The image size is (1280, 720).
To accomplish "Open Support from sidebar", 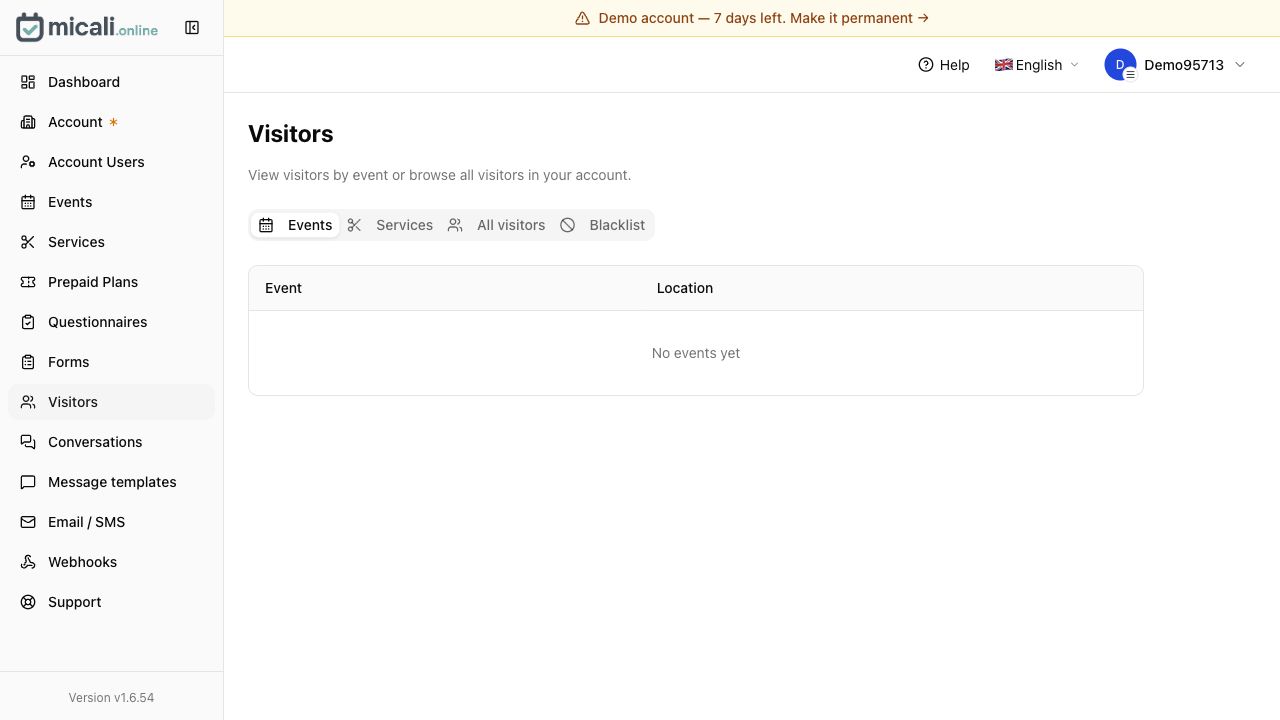I will click(111, 602).
